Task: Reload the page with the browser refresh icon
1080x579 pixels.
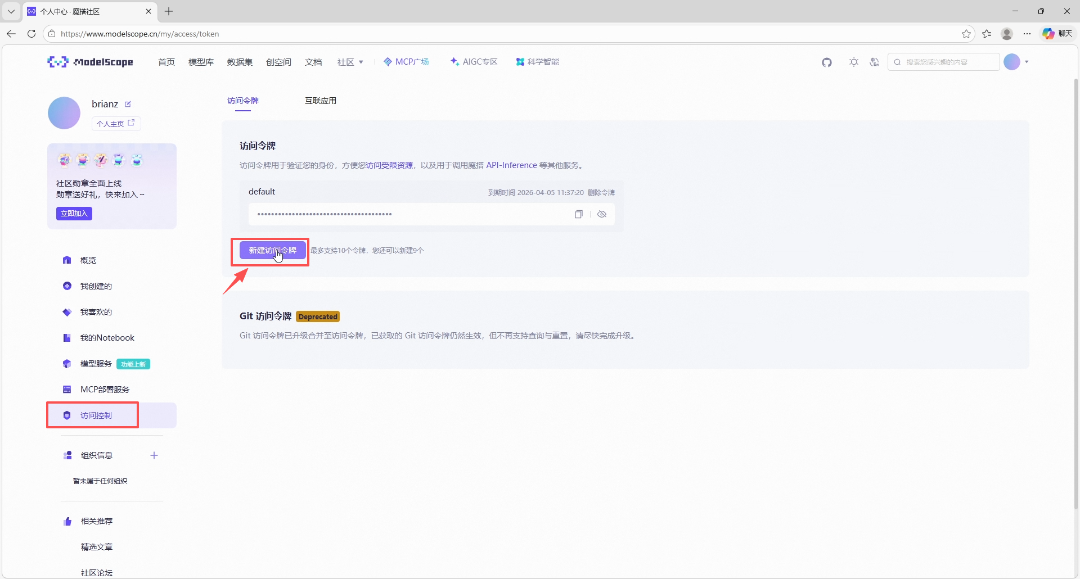Action: [31, 33]
